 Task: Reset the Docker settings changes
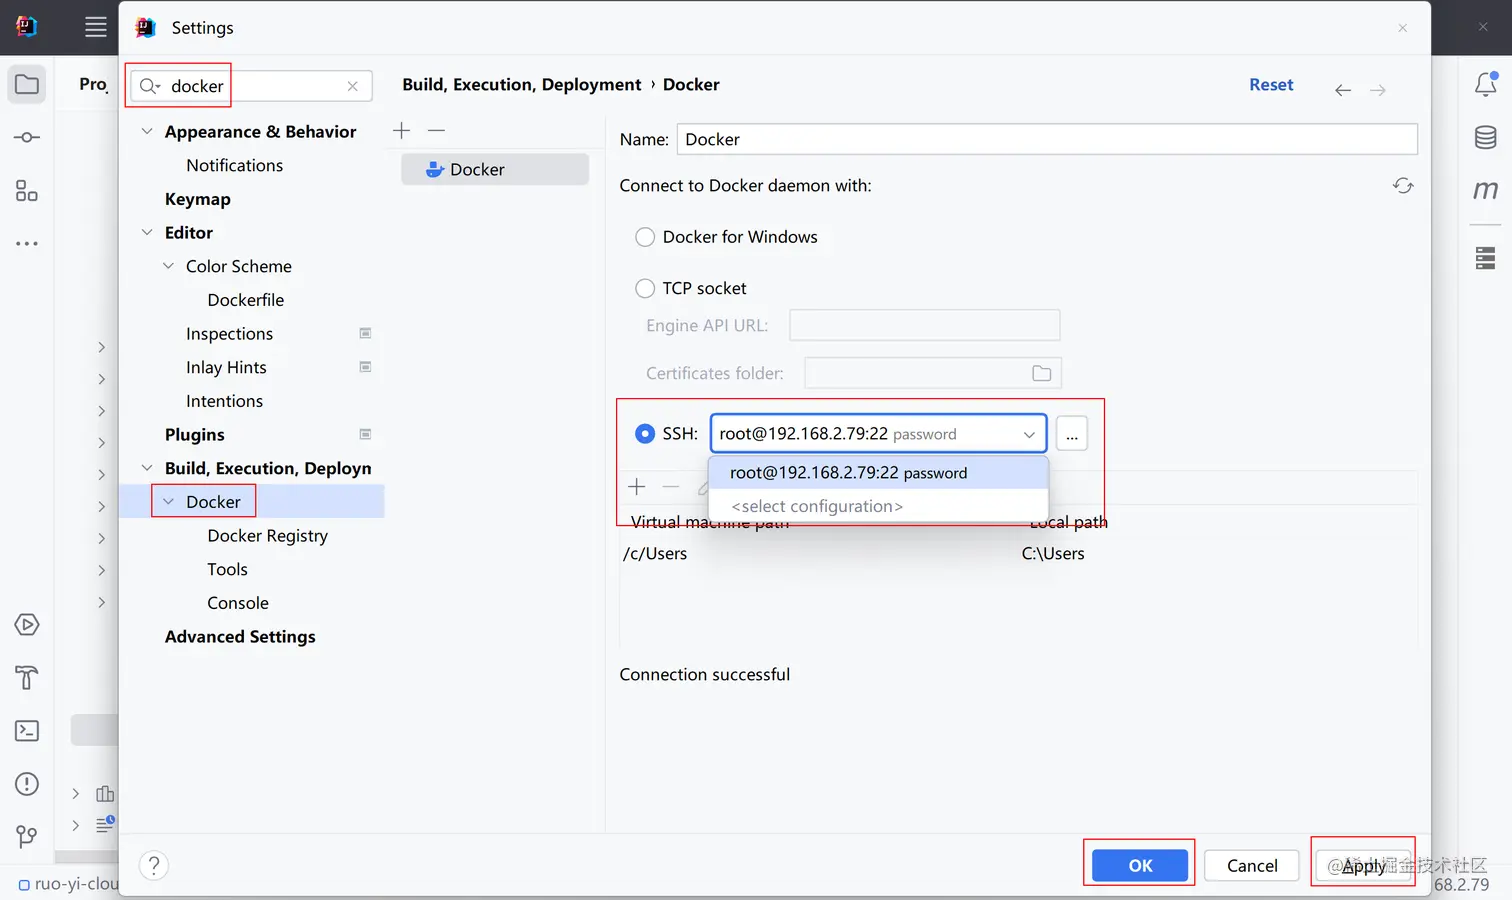[1271, 85]
